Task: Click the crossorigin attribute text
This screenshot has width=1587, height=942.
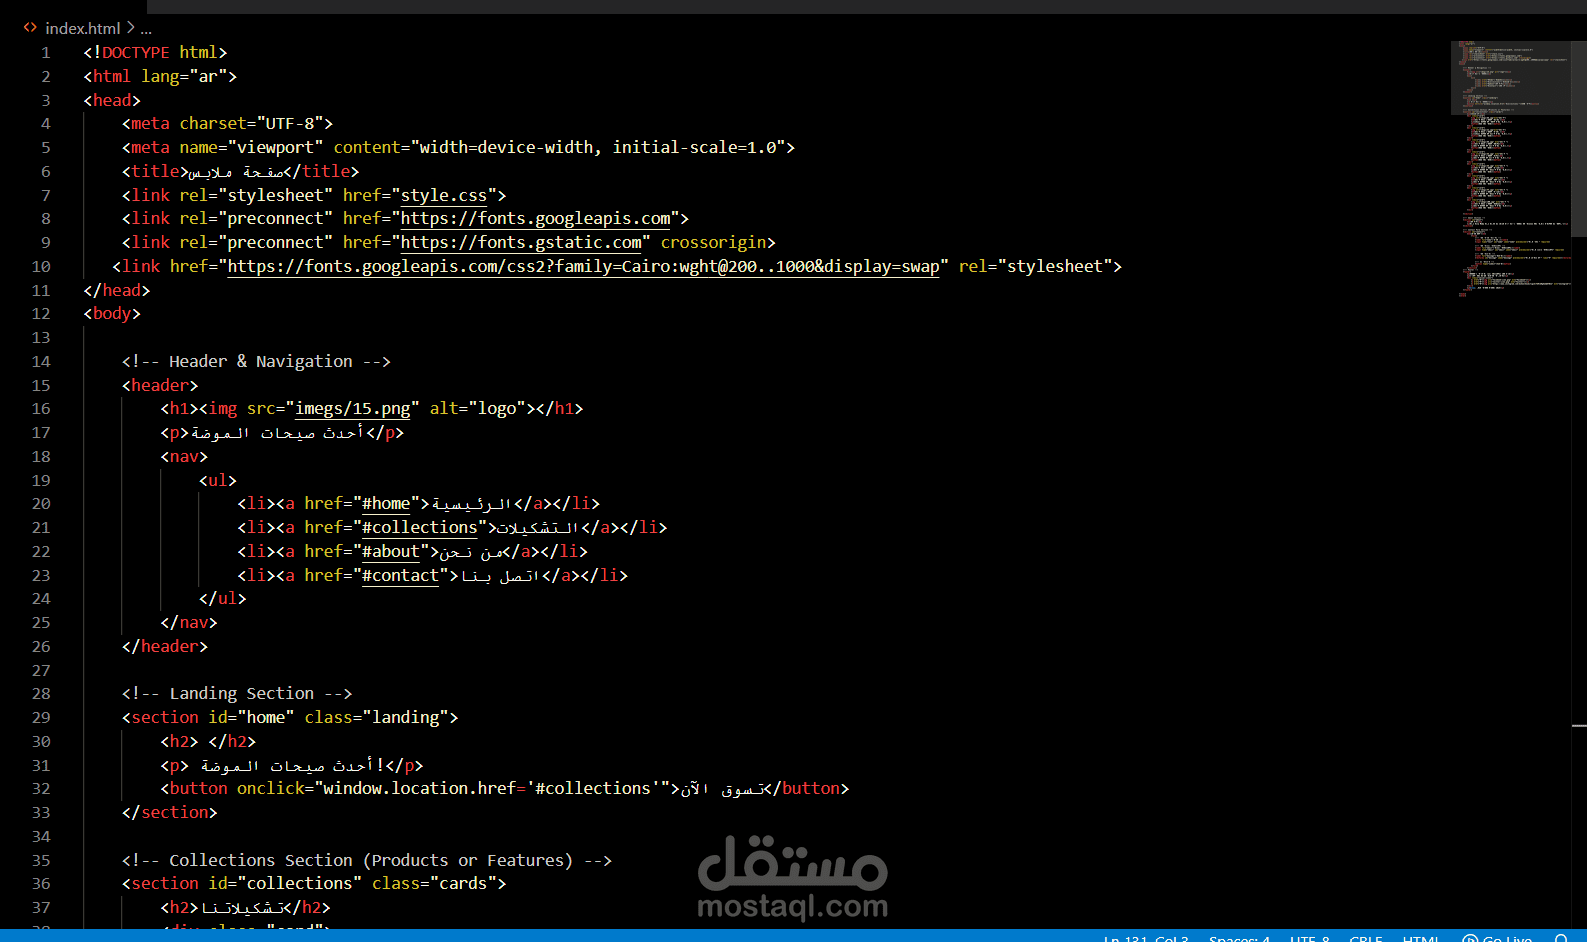Action: (x=713, y=242)
